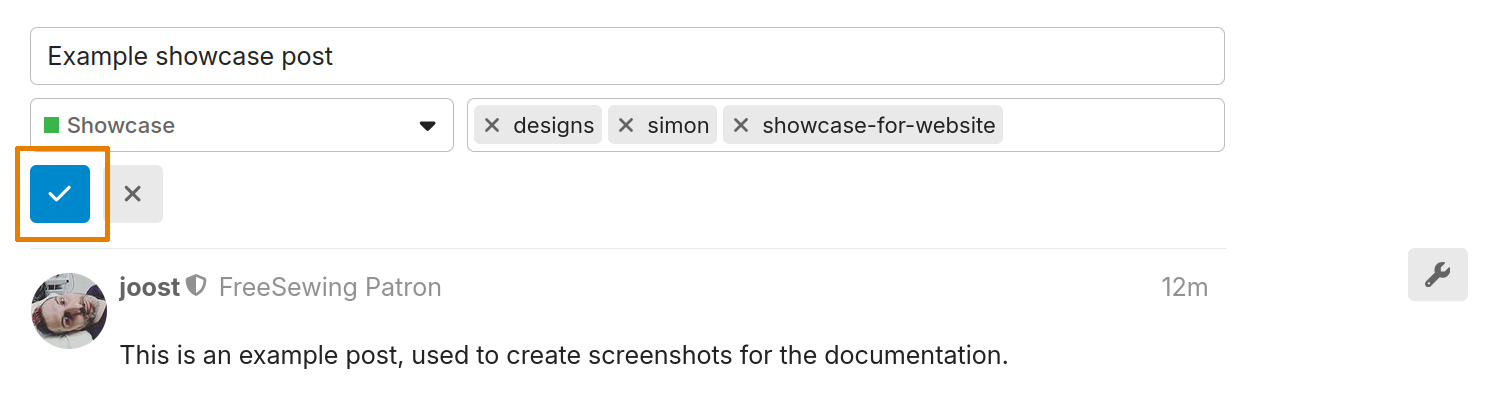Viewport: 1493px width, 394px height.
Task: Open the category selector showing Showcase
Action: coord(242,125)
